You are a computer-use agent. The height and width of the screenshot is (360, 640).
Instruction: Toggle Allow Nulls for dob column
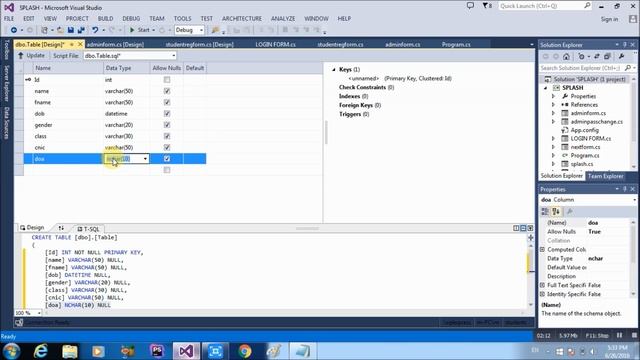(x=167, y=113)
